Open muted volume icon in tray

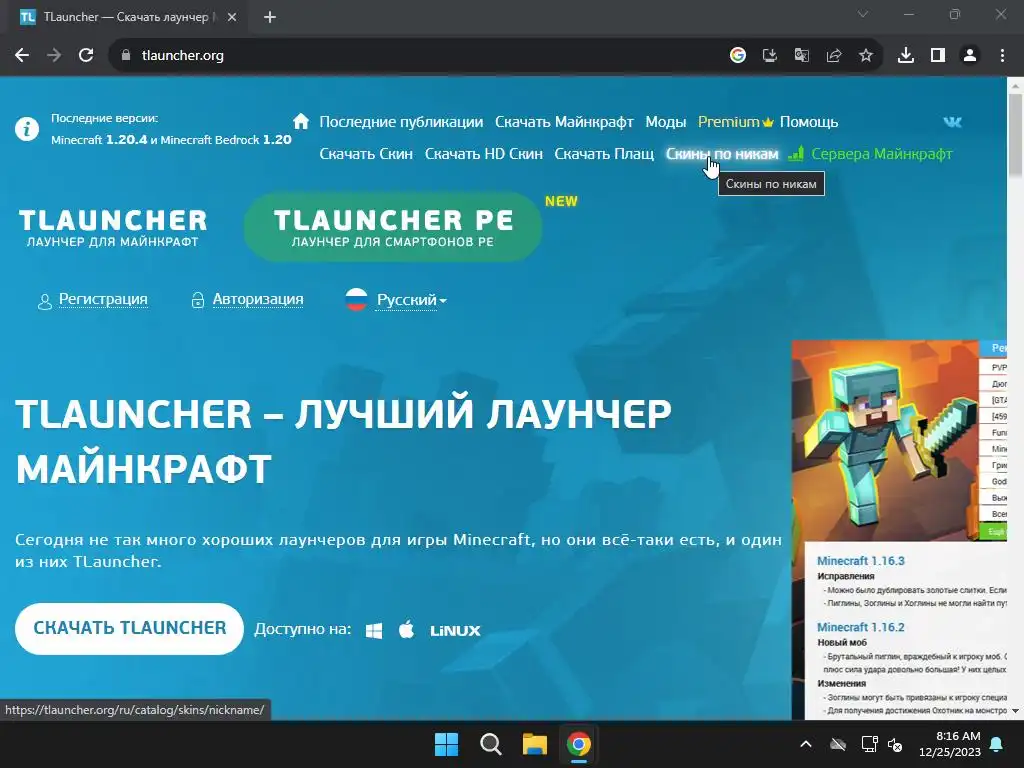895,744
